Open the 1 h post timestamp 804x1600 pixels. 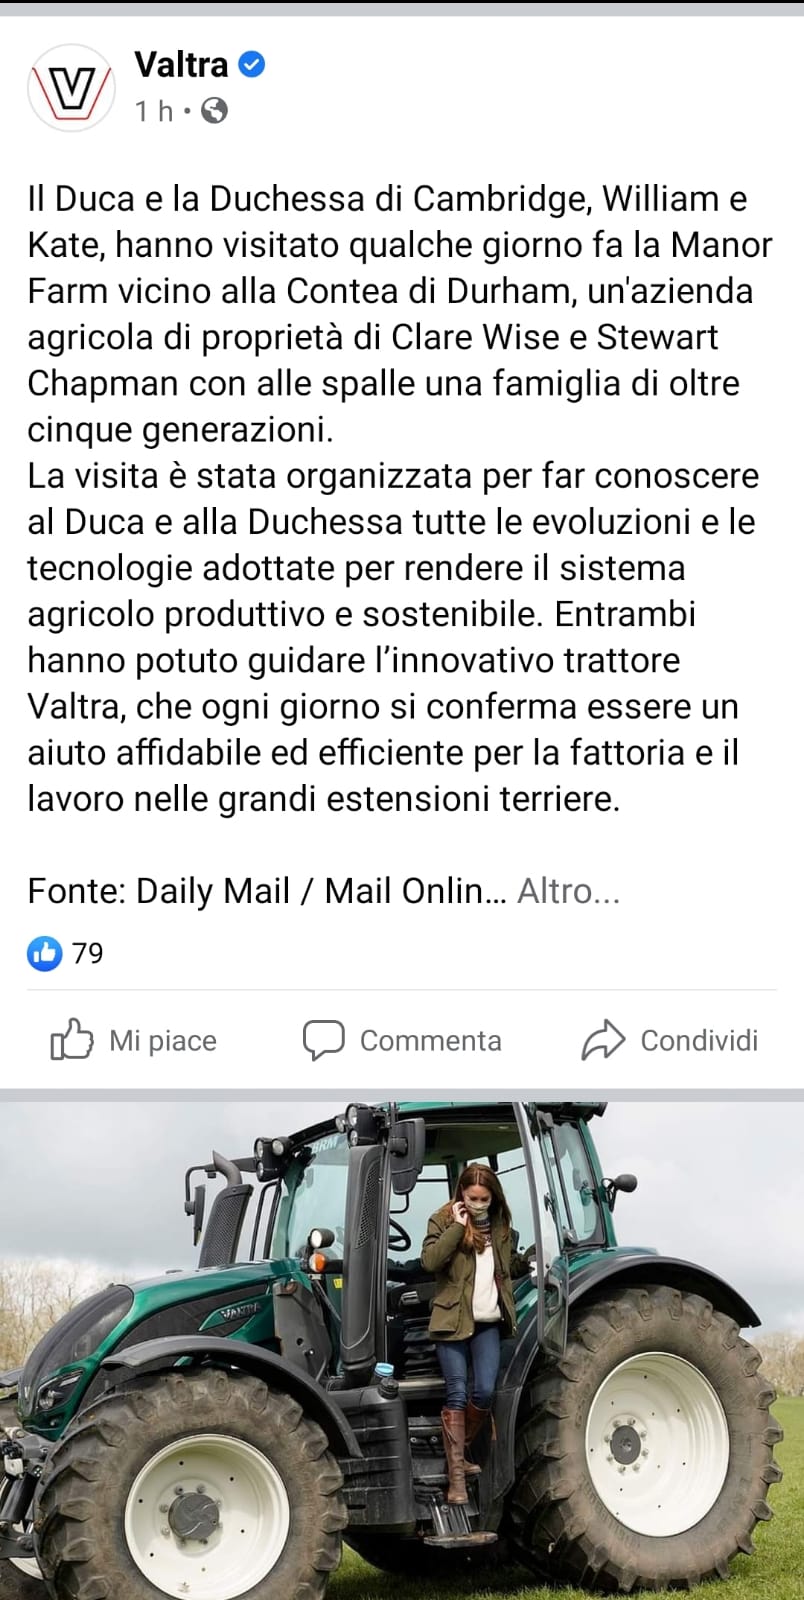(x=155, y=111)
